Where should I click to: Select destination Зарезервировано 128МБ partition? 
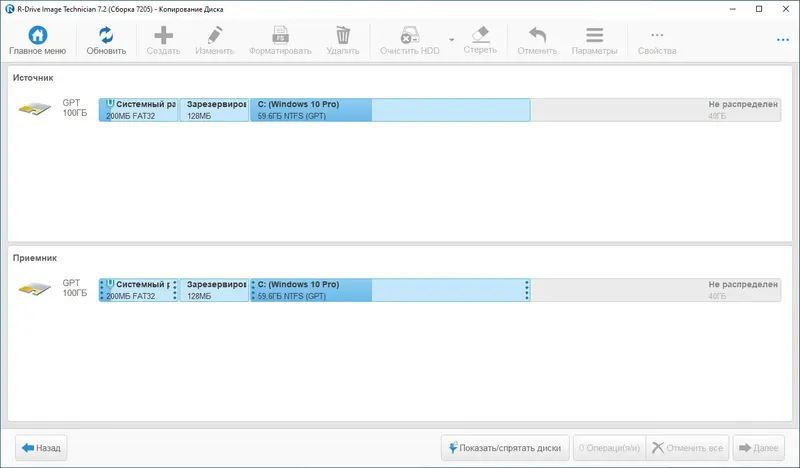click(x=214, y=290)
